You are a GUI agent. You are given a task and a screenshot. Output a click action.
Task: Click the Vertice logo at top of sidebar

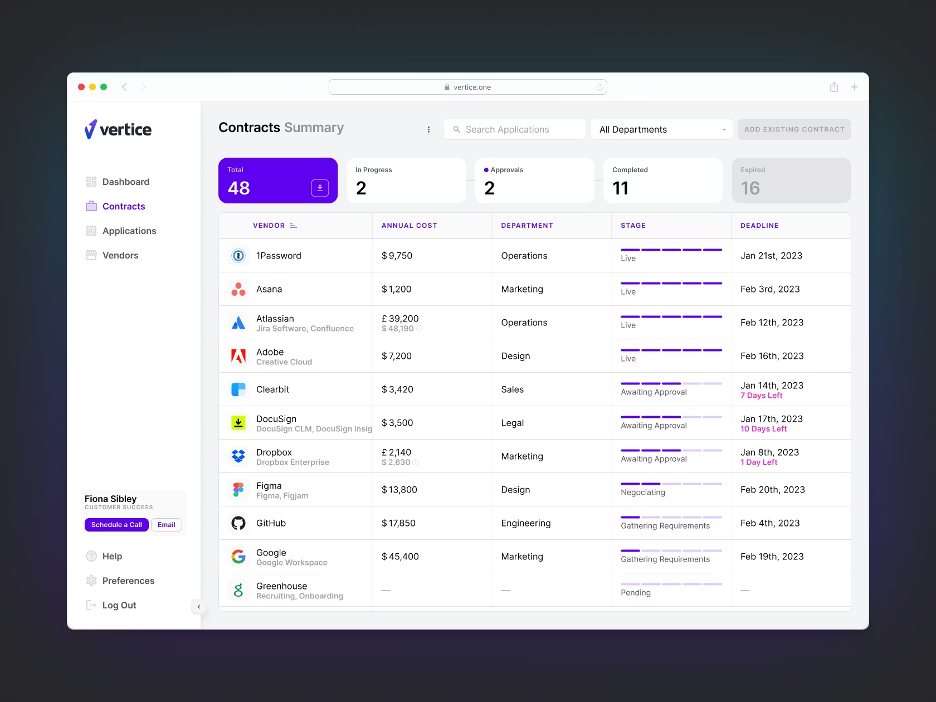(x=120, y=129)
